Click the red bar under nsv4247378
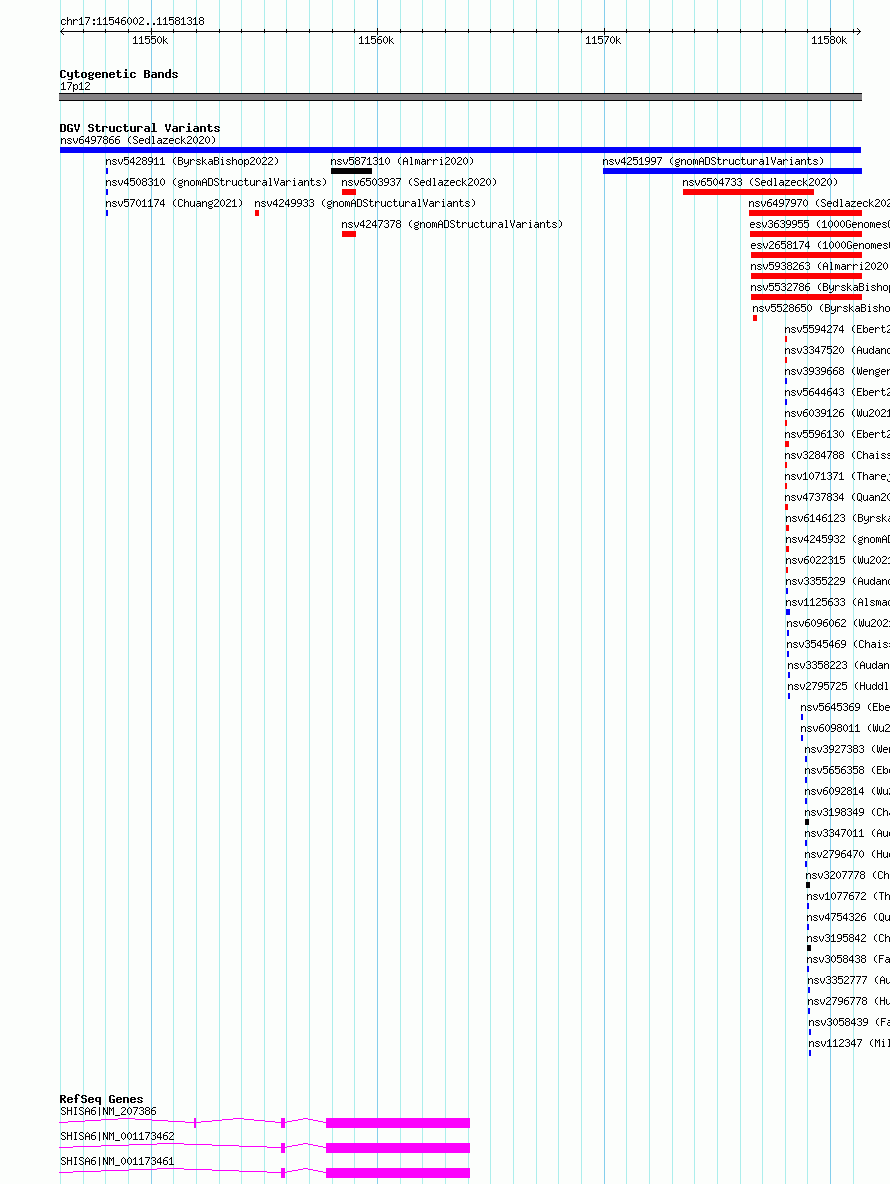Screen dimensions: 890x1184 [349, 235]
